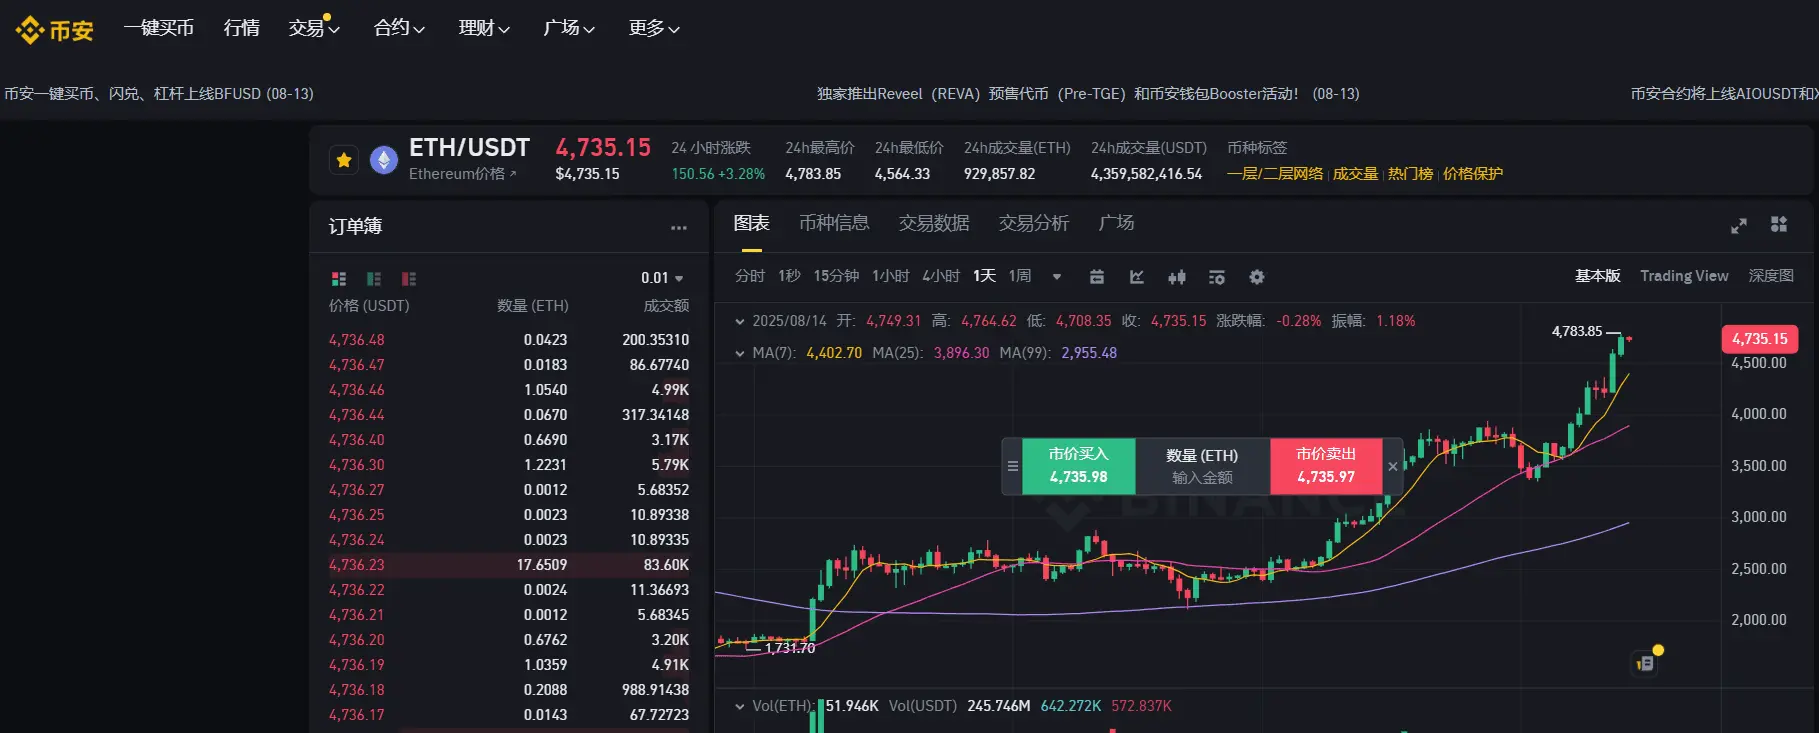Show sell orders only layout
The image size is (1819, 733).
[x=409, y=279]
